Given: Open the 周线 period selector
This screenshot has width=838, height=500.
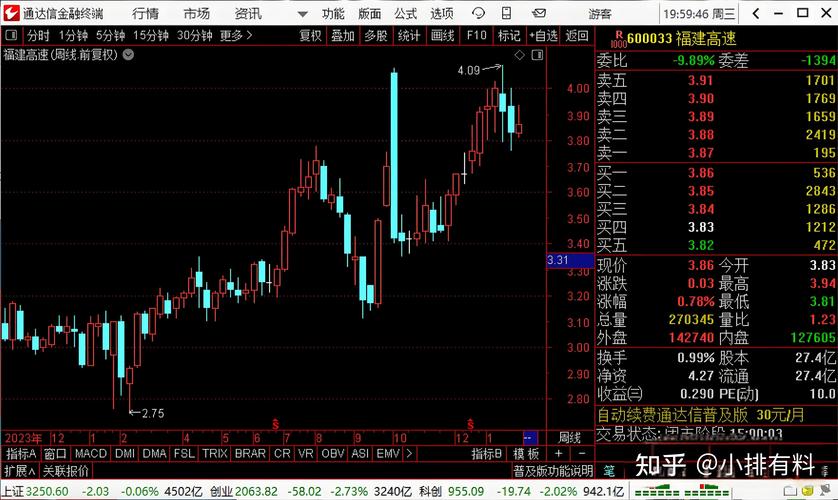Looking at the screenshot, I should (x=569, y=438).
